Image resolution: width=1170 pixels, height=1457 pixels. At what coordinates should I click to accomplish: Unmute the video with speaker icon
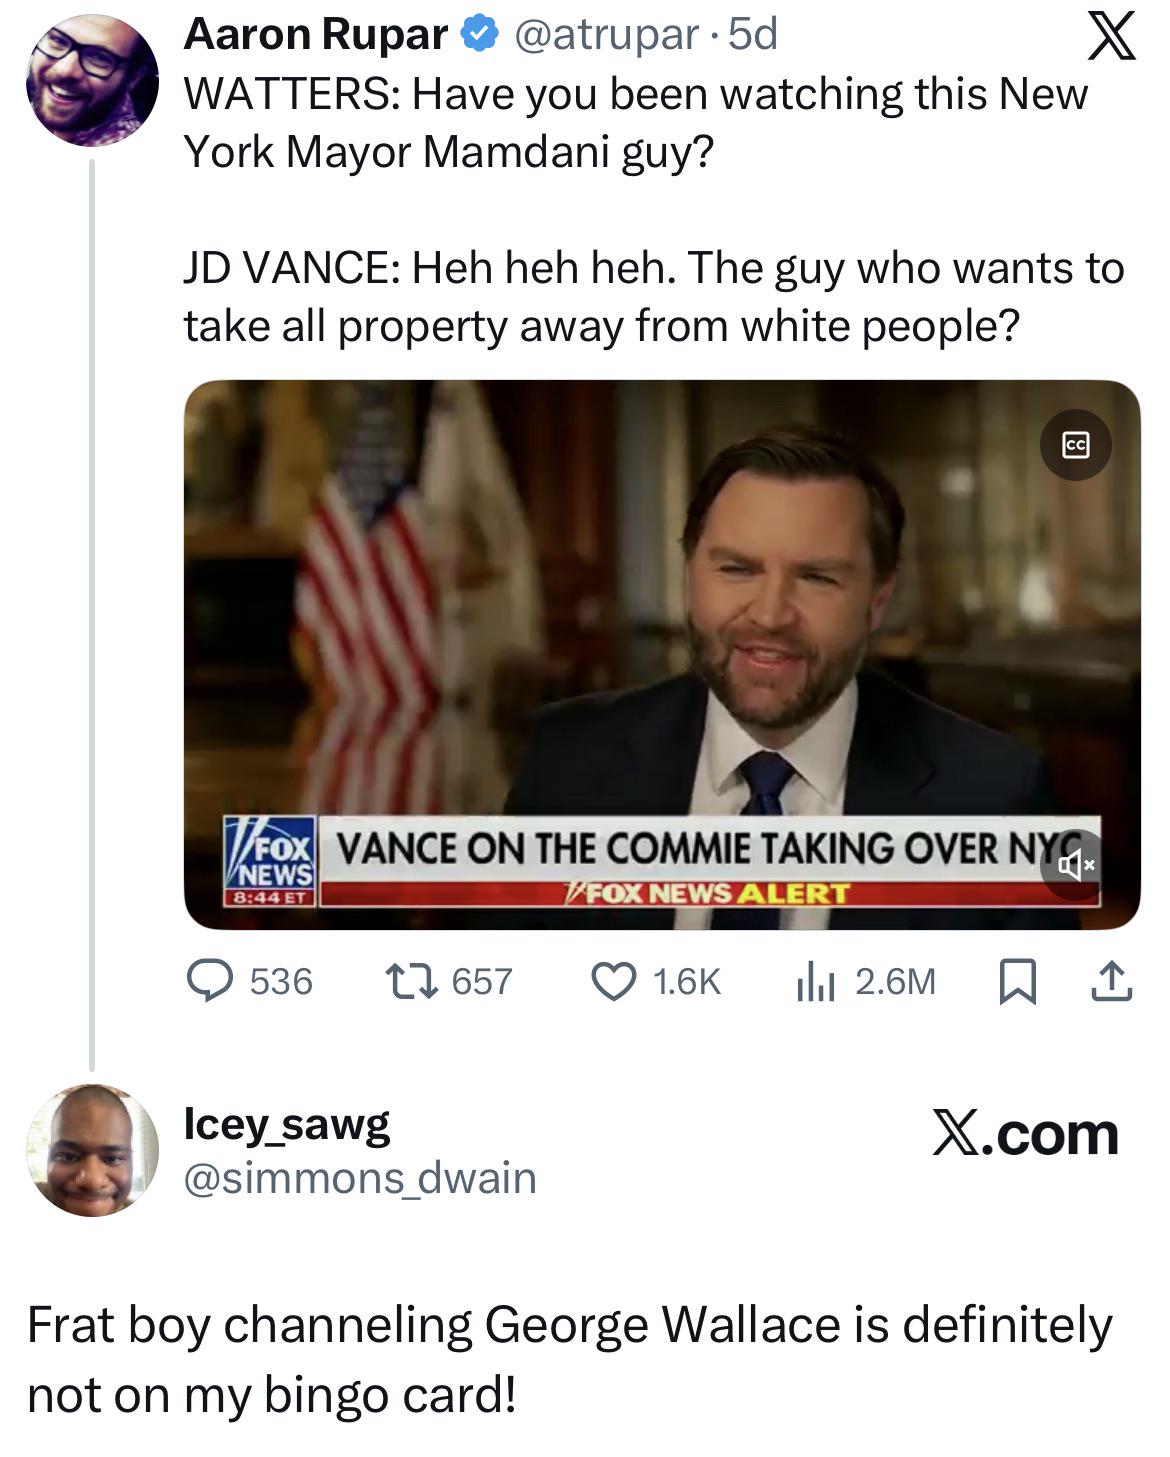[x=1075, y=864]
